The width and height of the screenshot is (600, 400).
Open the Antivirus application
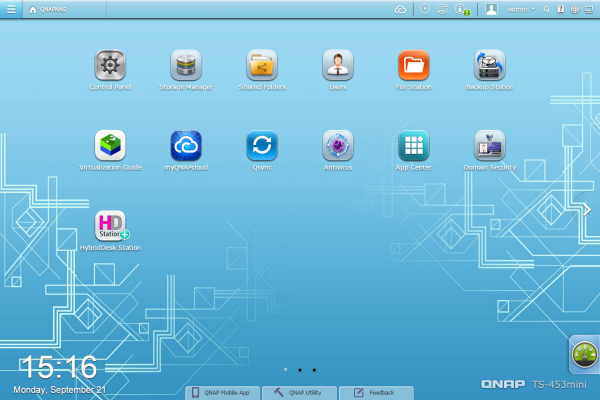(338, 146)
